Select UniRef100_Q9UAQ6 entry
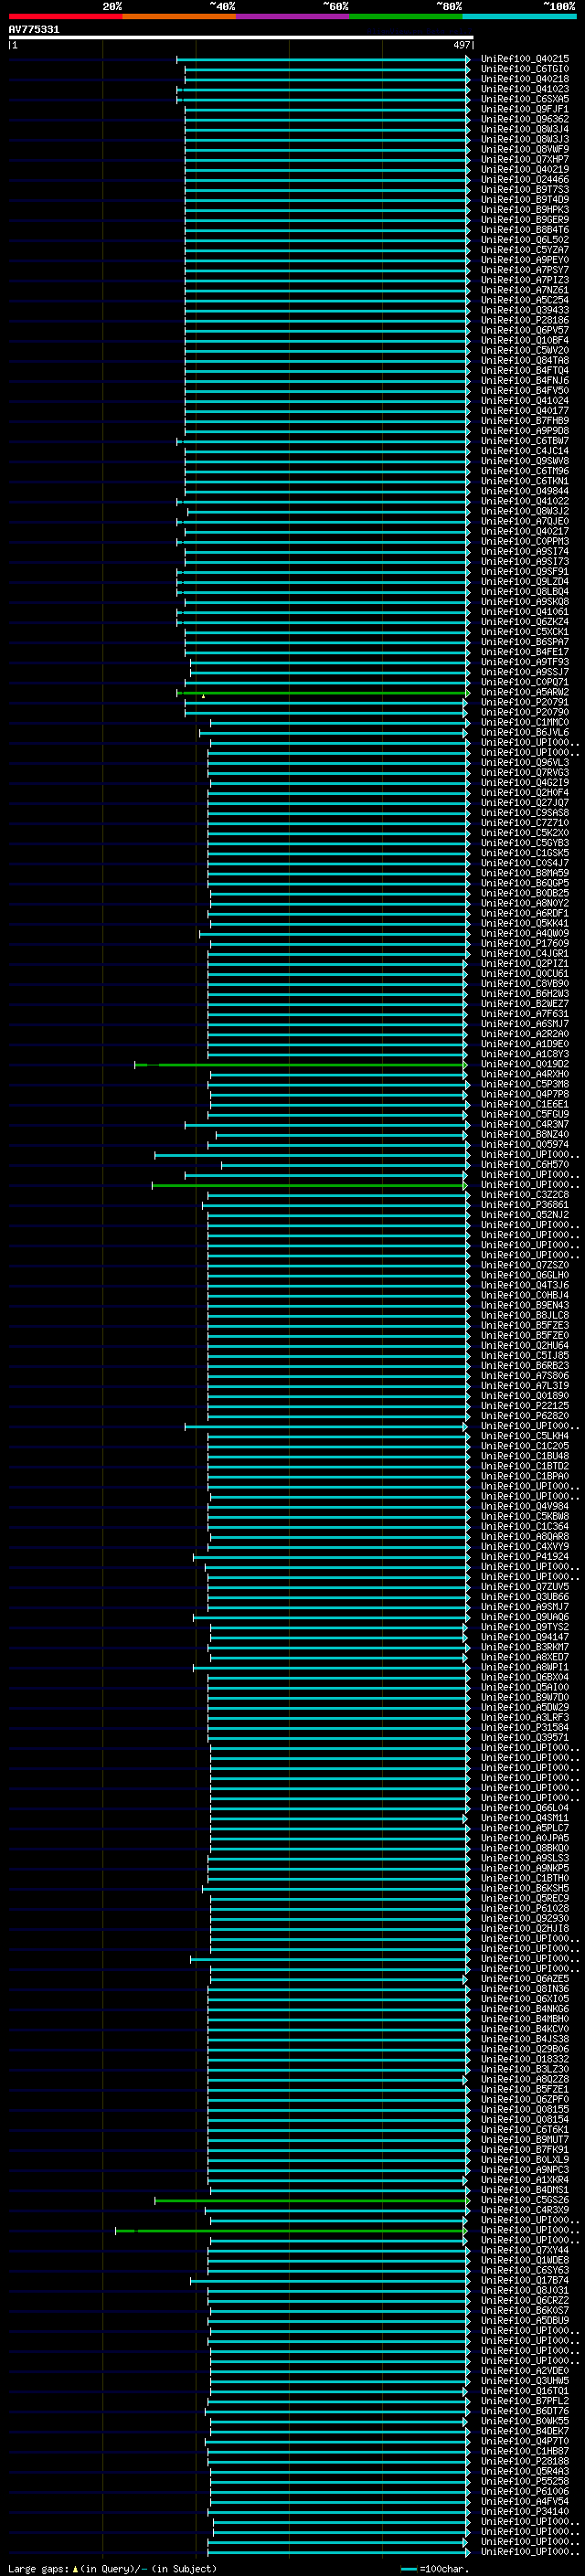The height and width of the screenshot is (2576, 585). (x=525, y=1617)
